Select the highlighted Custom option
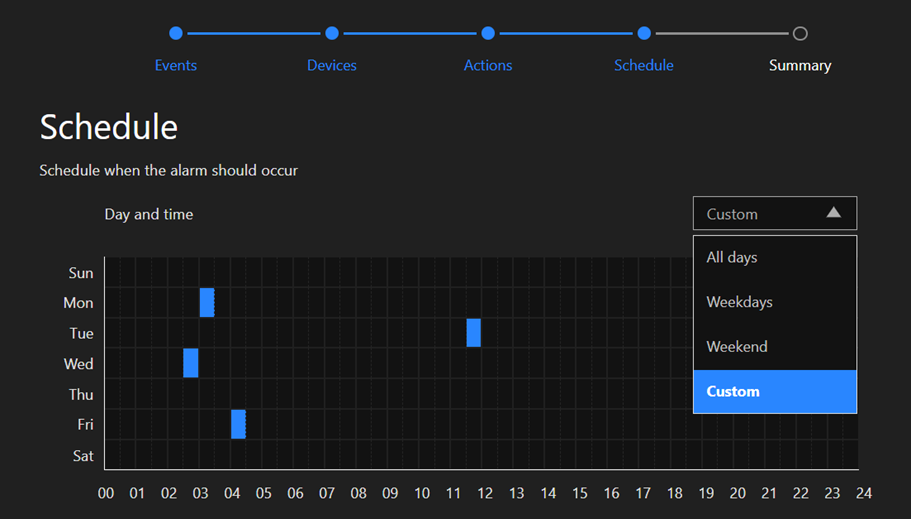Screen dimensions: 911x519 click(x=774, y=392)
